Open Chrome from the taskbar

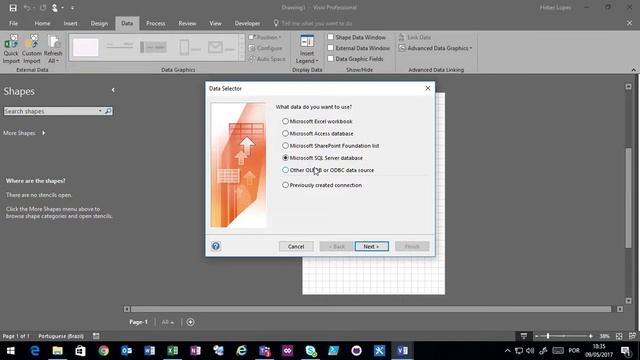[x=103, y=351]
